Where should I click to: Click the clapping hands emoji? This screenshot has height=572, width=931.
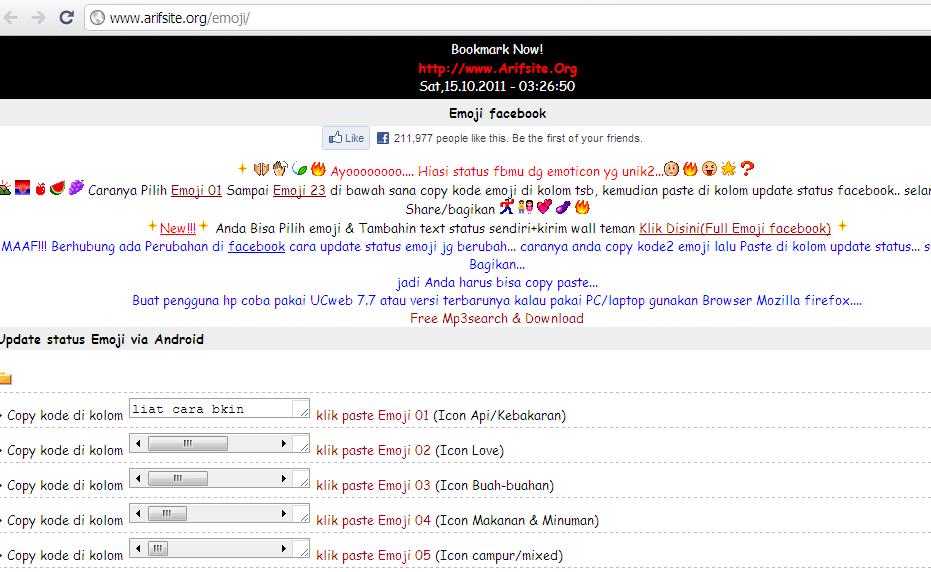(280, 169)
